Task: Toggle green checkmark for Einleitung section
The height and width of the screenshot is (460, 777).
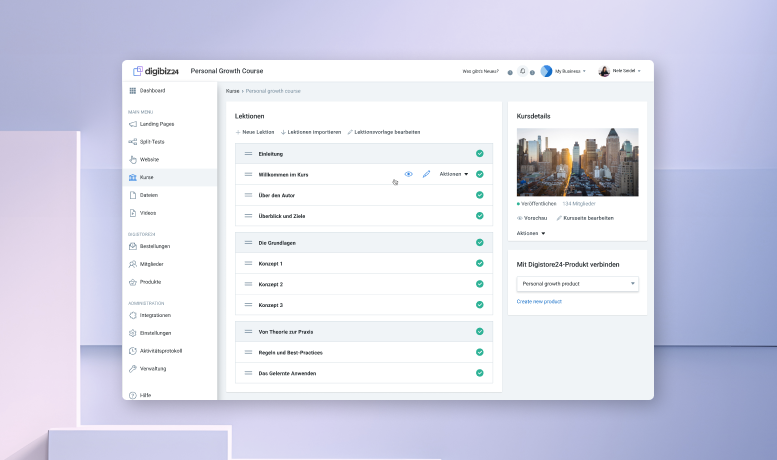Action: (480, 153)
